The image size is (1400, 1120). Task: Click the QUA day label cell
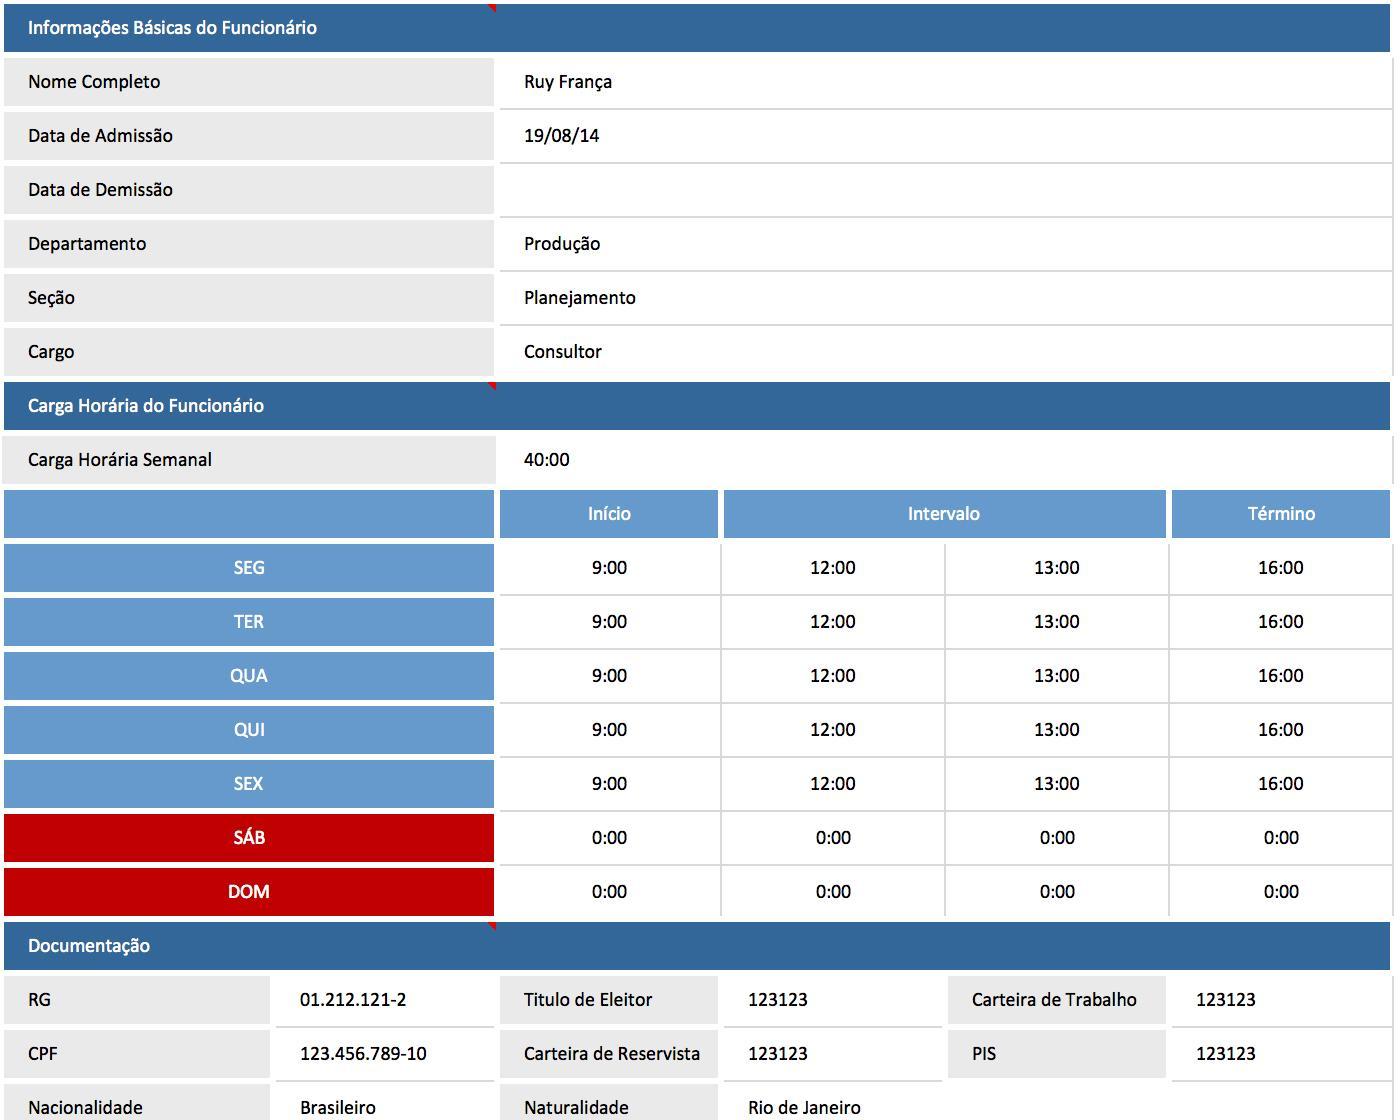point(249,676)
